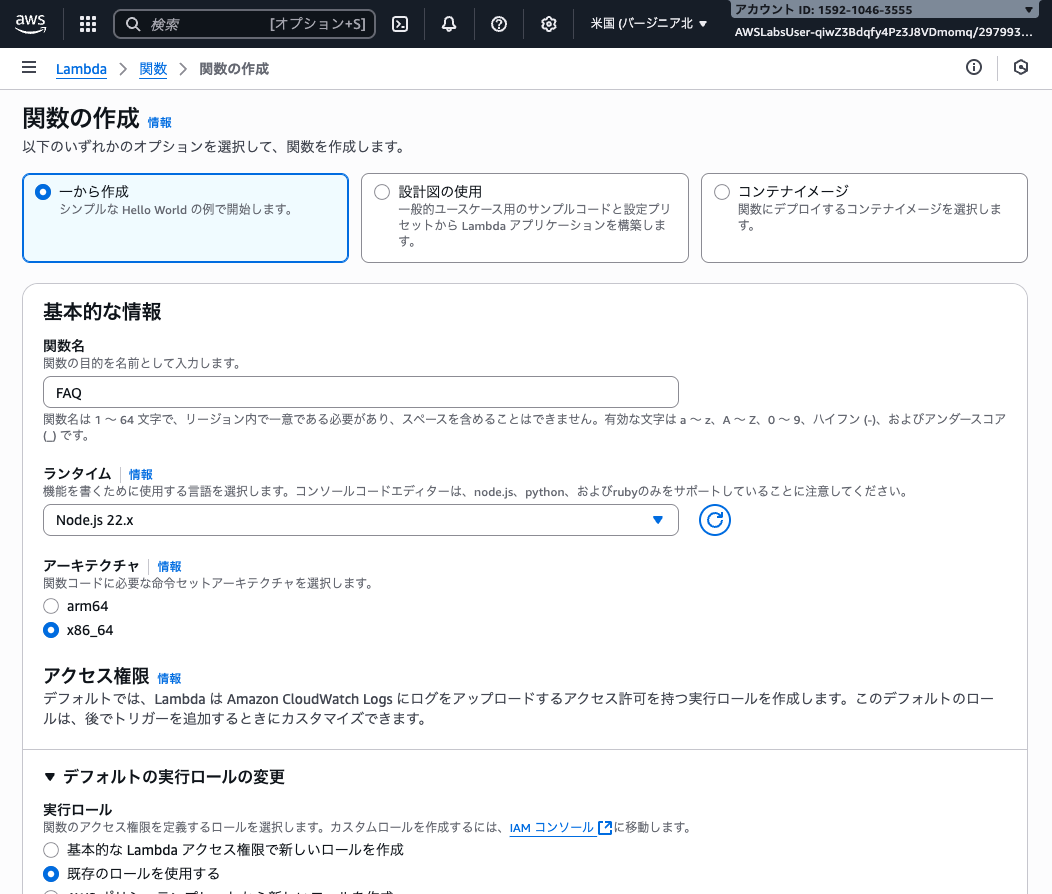Go to the Lambda breadcrumb
Image resolution: width=1052 pixels, height=894 pixels.
[81, 69]
